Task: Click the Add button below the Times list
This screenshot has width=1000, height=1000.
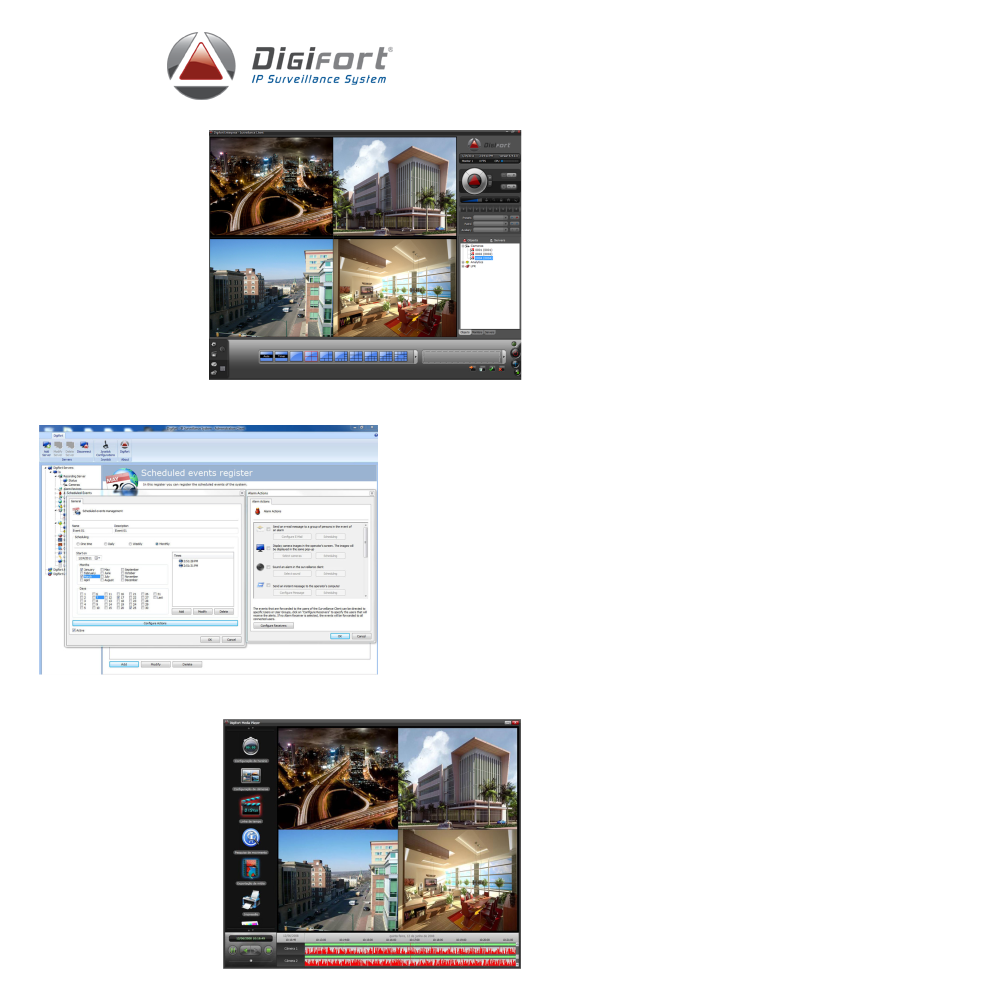Action: point(181,612)
